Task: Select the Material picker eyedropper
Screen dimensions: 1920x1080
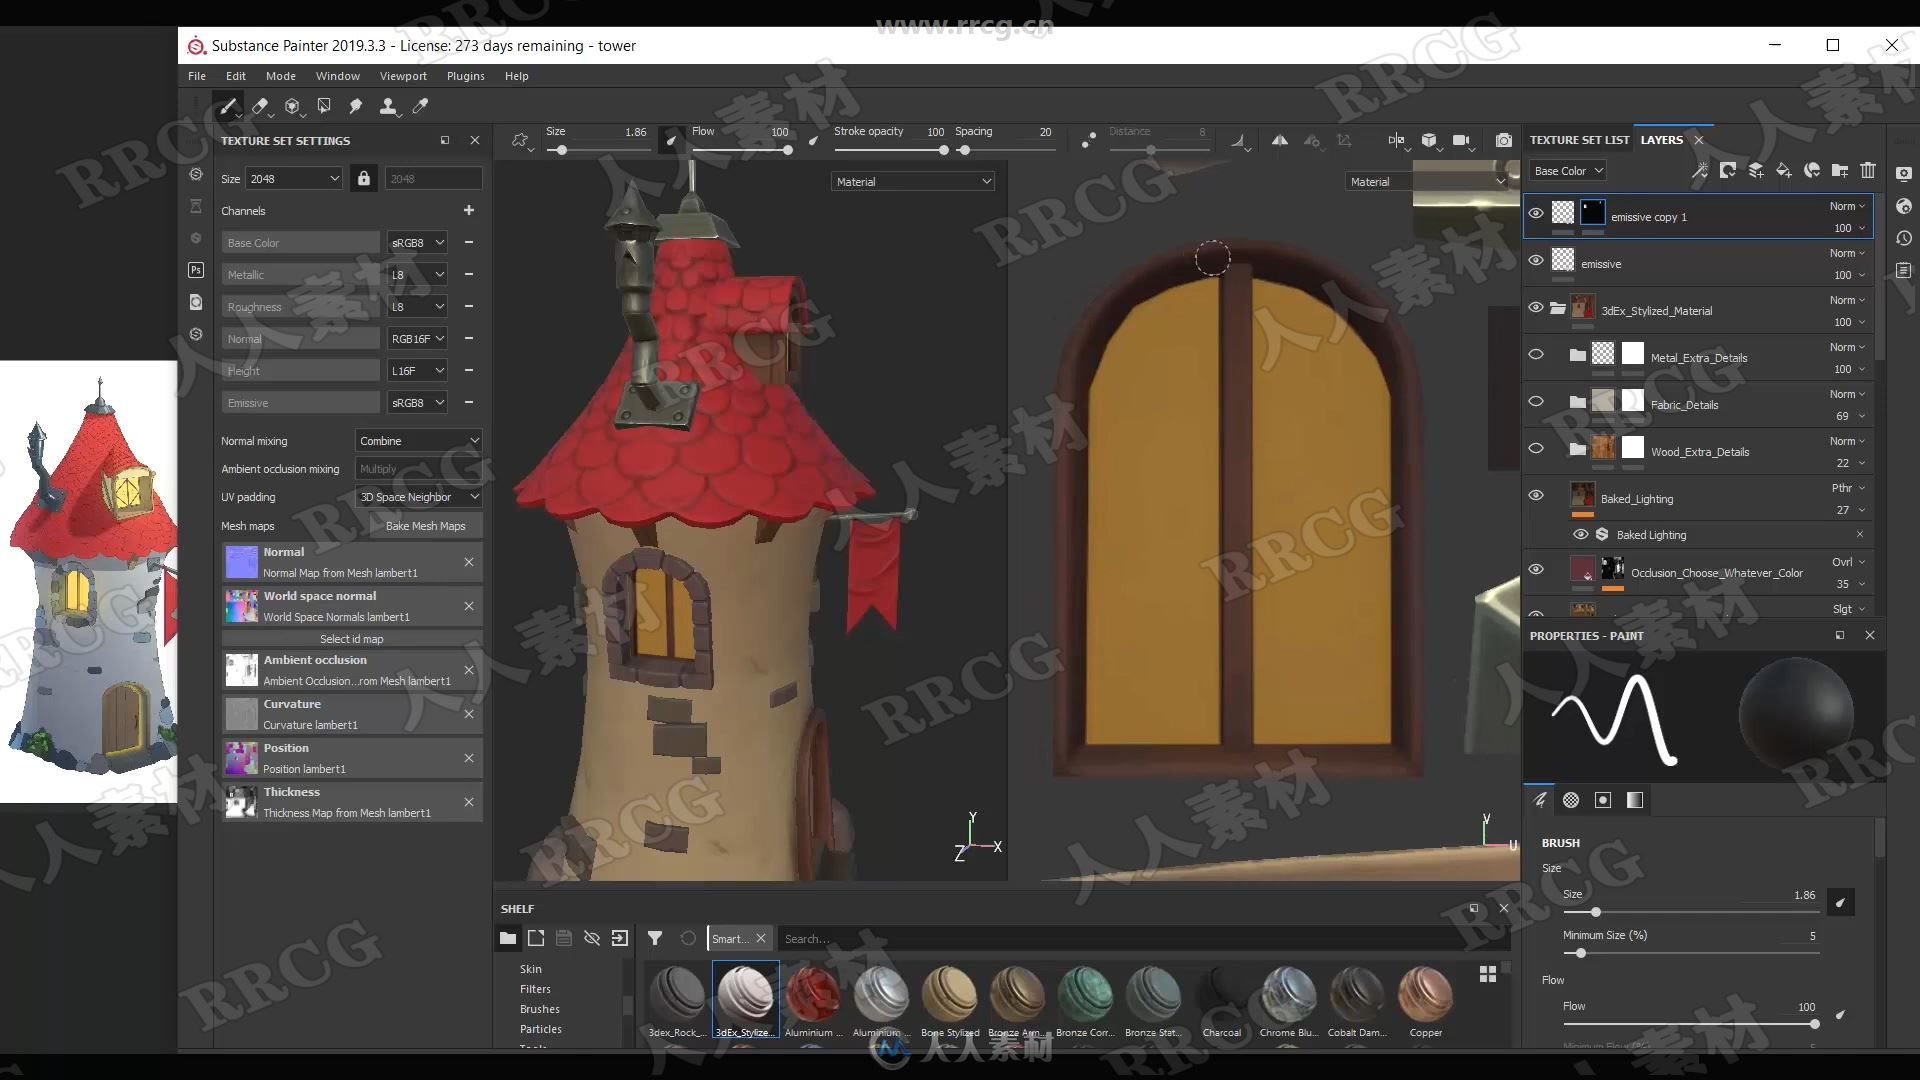Action: coord(421,106)
